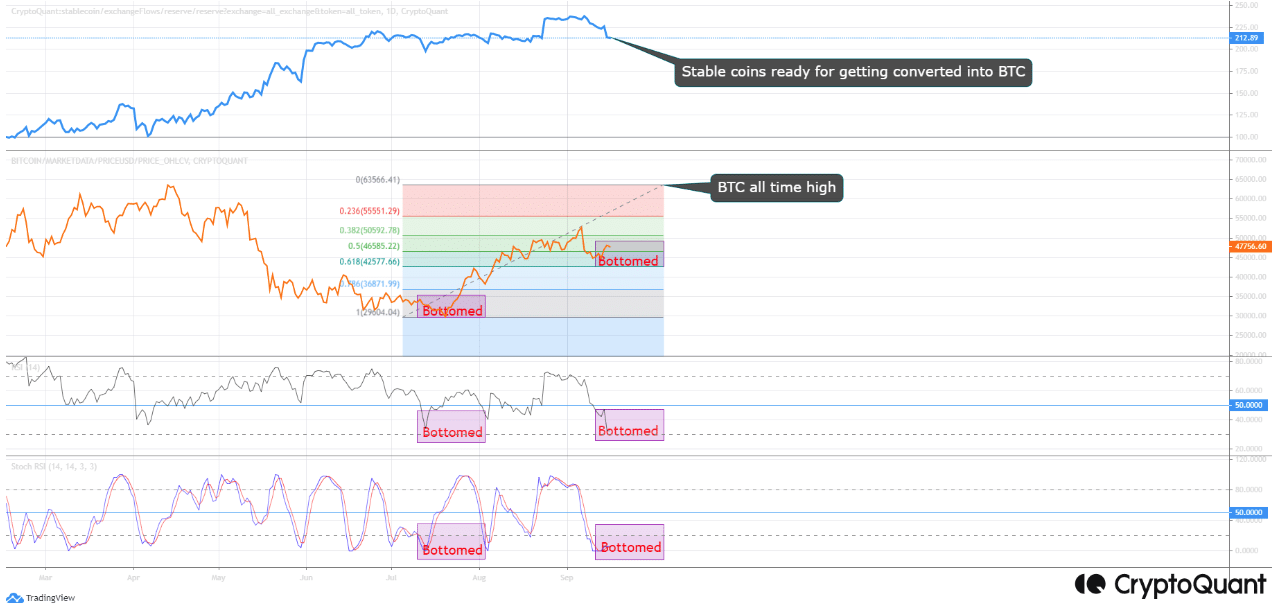Click the Jul 'Bottomed' box on price chart

point(451,307)
